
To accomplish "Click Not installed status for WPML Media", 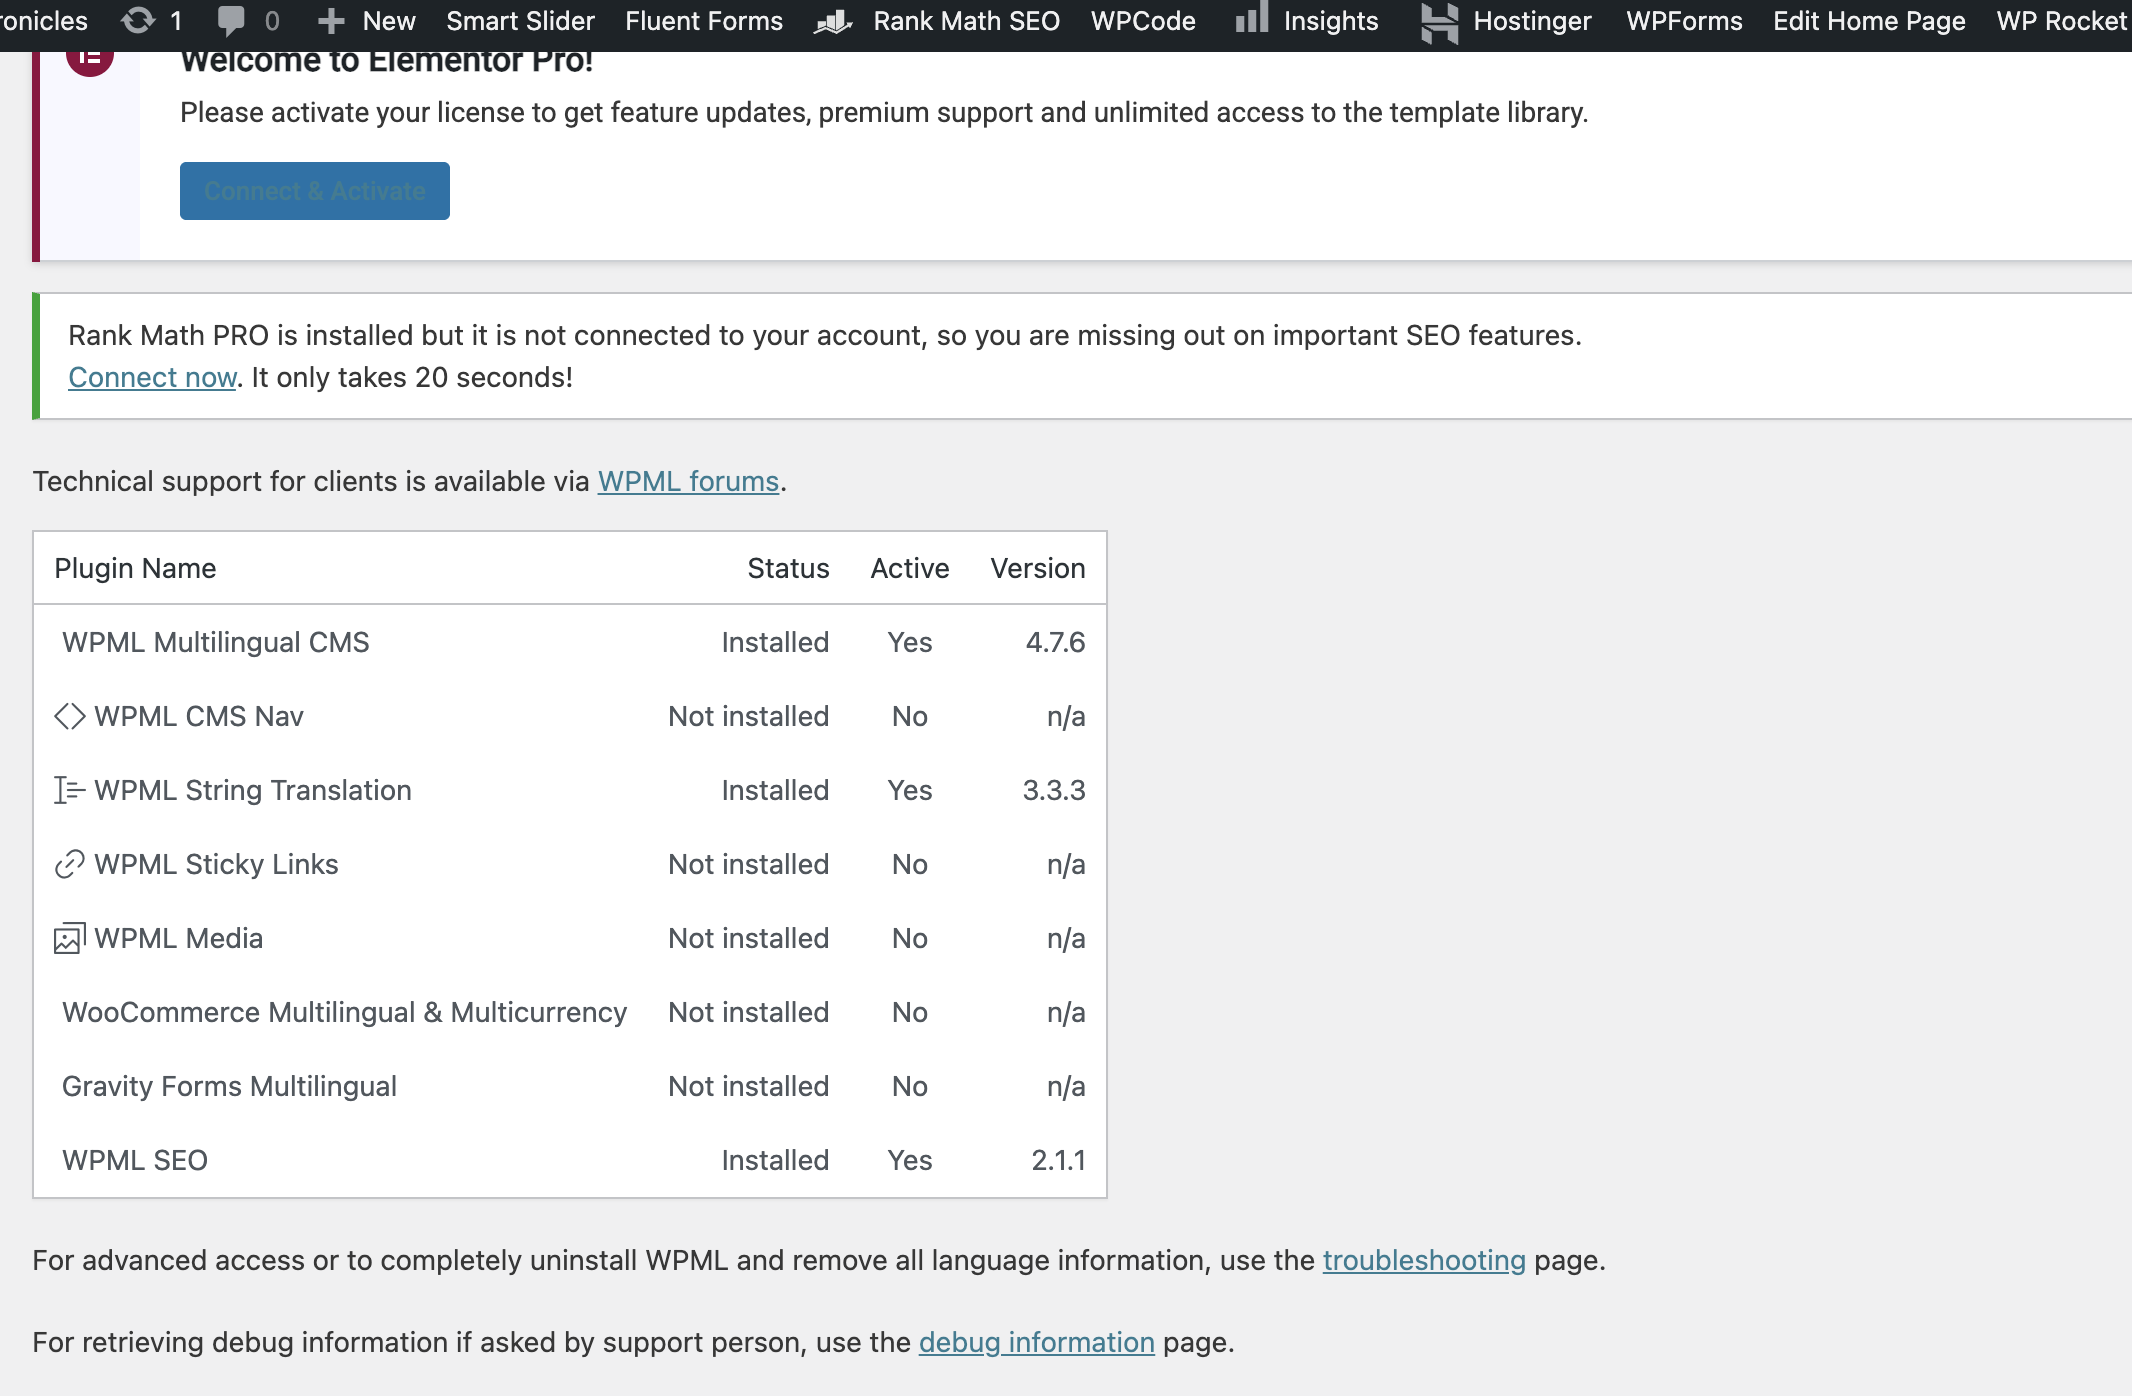I will pyautogui.click(x=748, y=938).
